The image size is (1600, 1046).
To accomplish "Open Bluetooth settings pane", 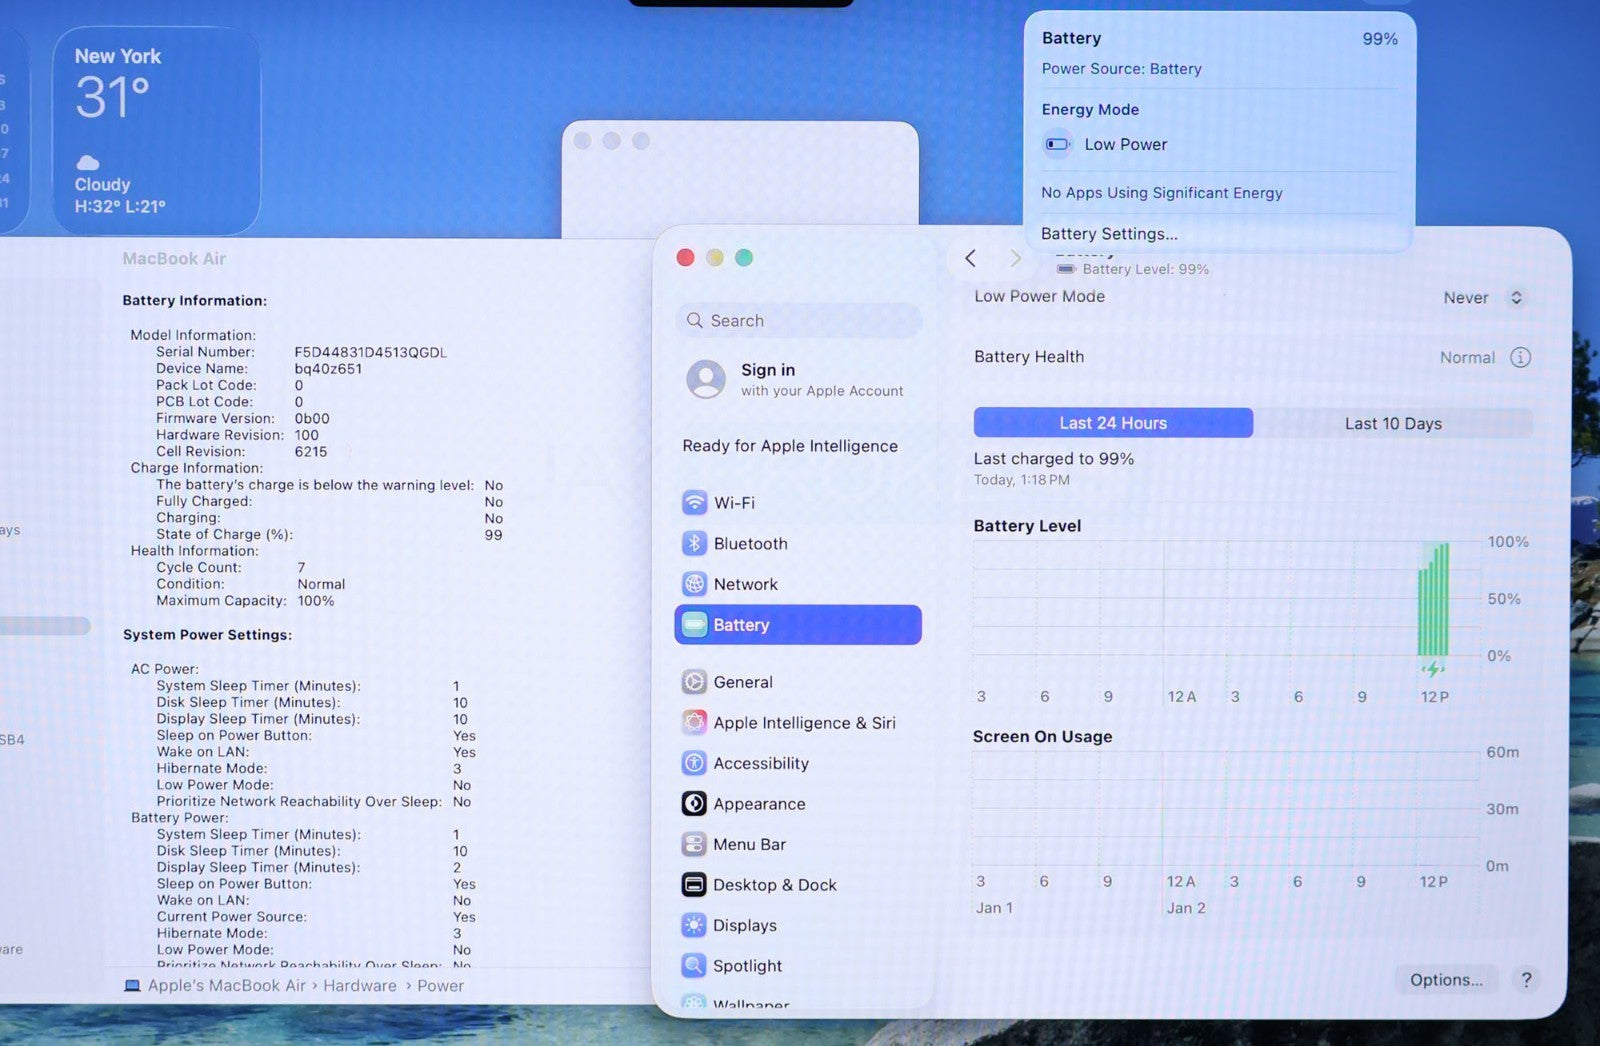I will coord(749,544).
